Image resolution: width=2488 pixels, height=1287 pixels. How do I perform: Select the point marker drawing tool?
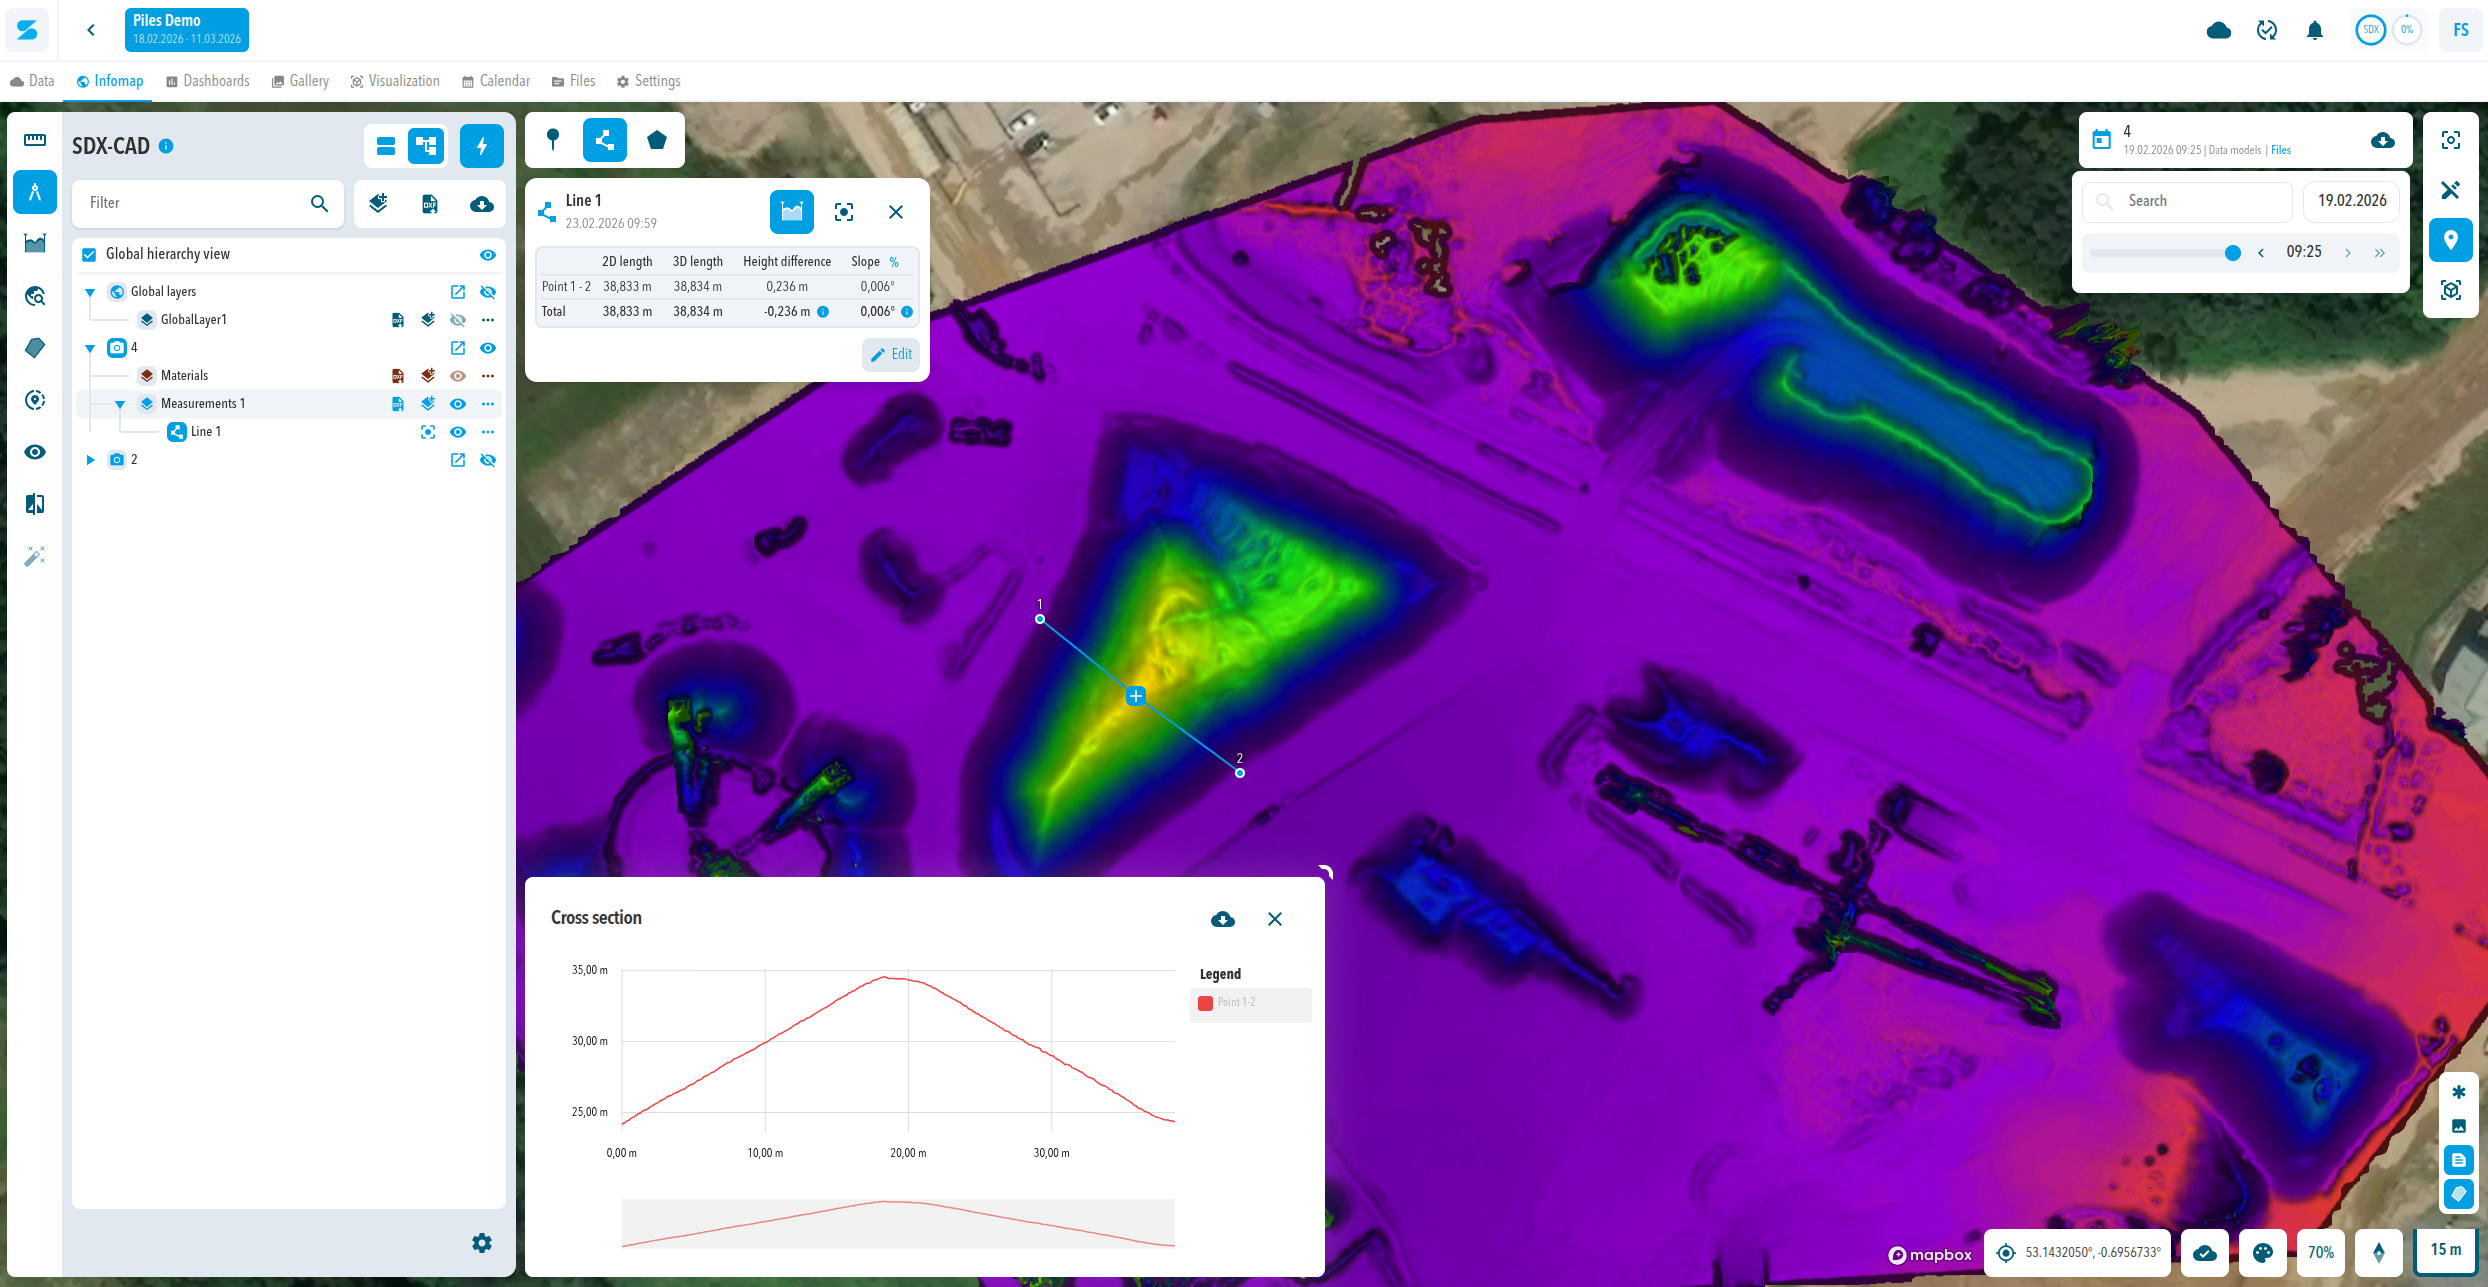point(553,140)
